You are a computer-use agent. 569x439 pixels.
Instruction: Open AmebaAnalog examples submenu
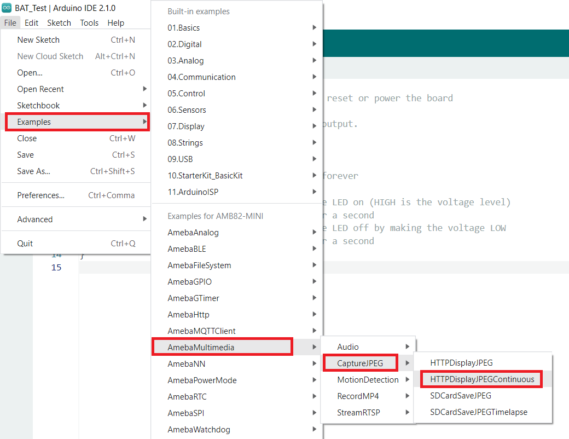click(x=237, y=233)
